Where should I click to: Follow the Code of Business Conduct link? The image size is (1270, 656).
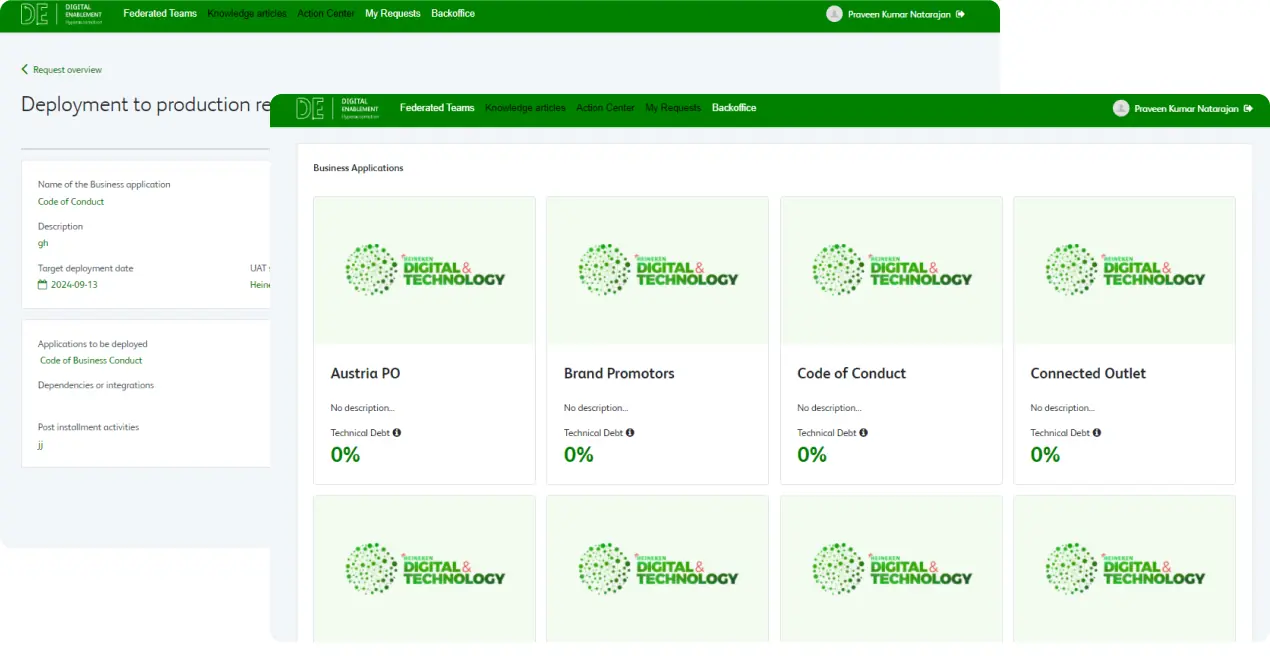tap(91, 360)
